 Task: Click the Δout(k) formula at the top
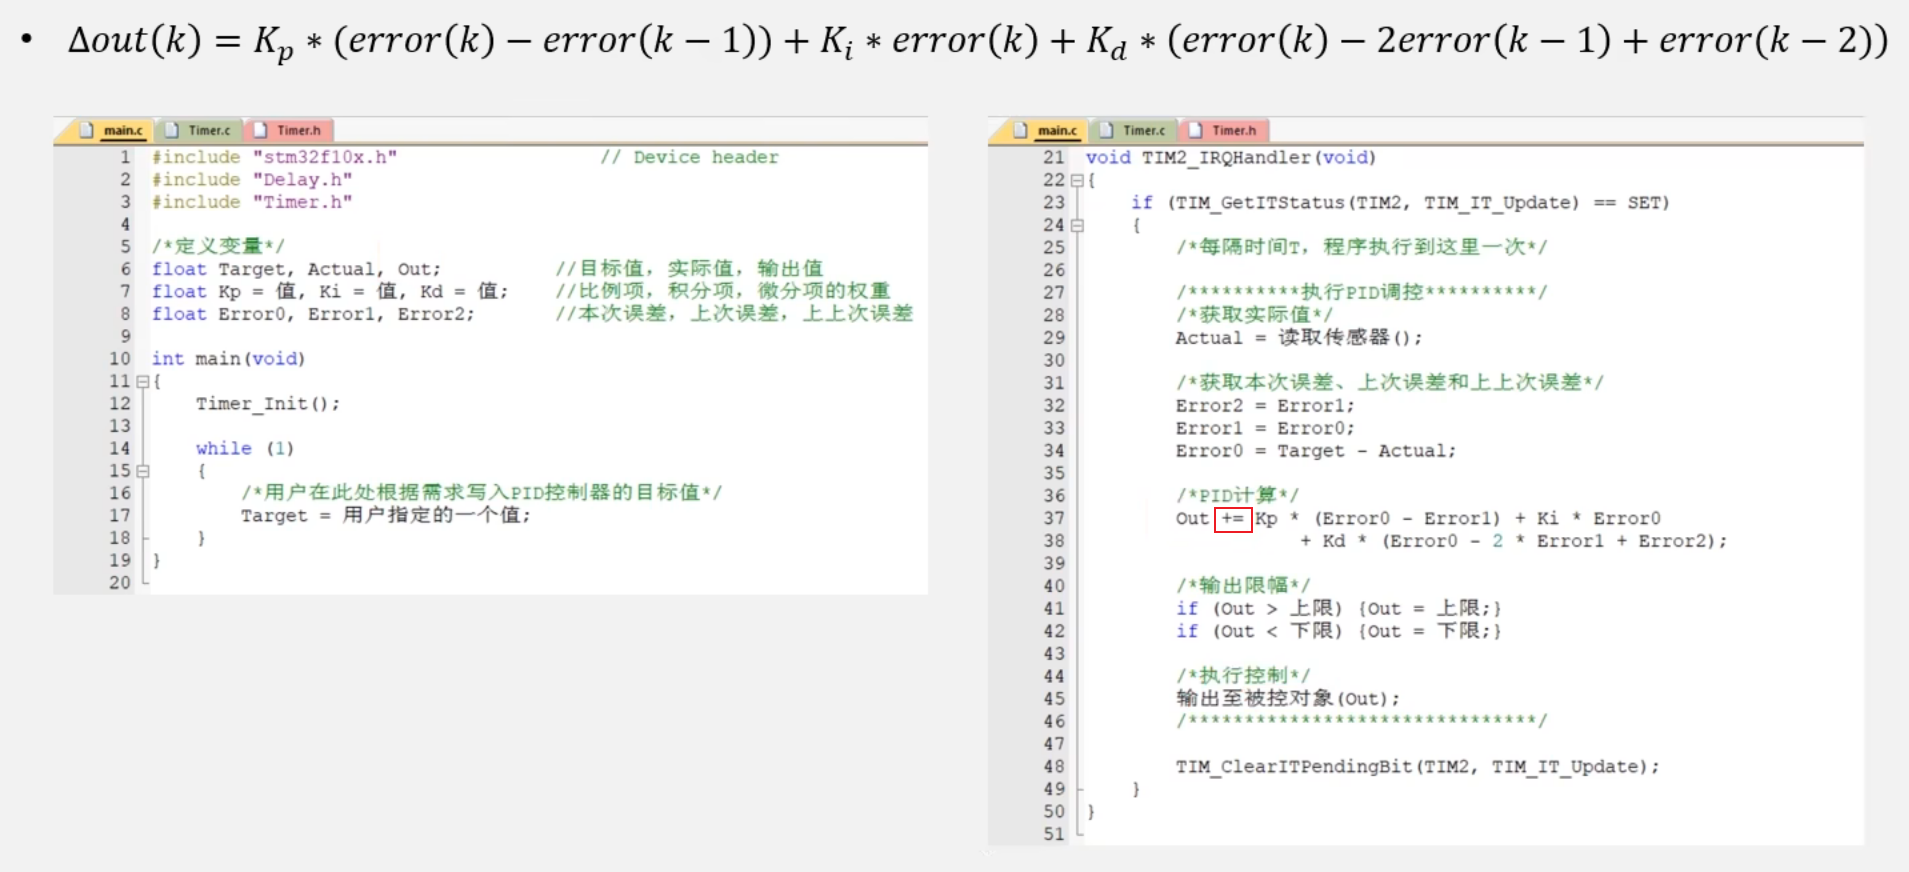coord(977,42)
